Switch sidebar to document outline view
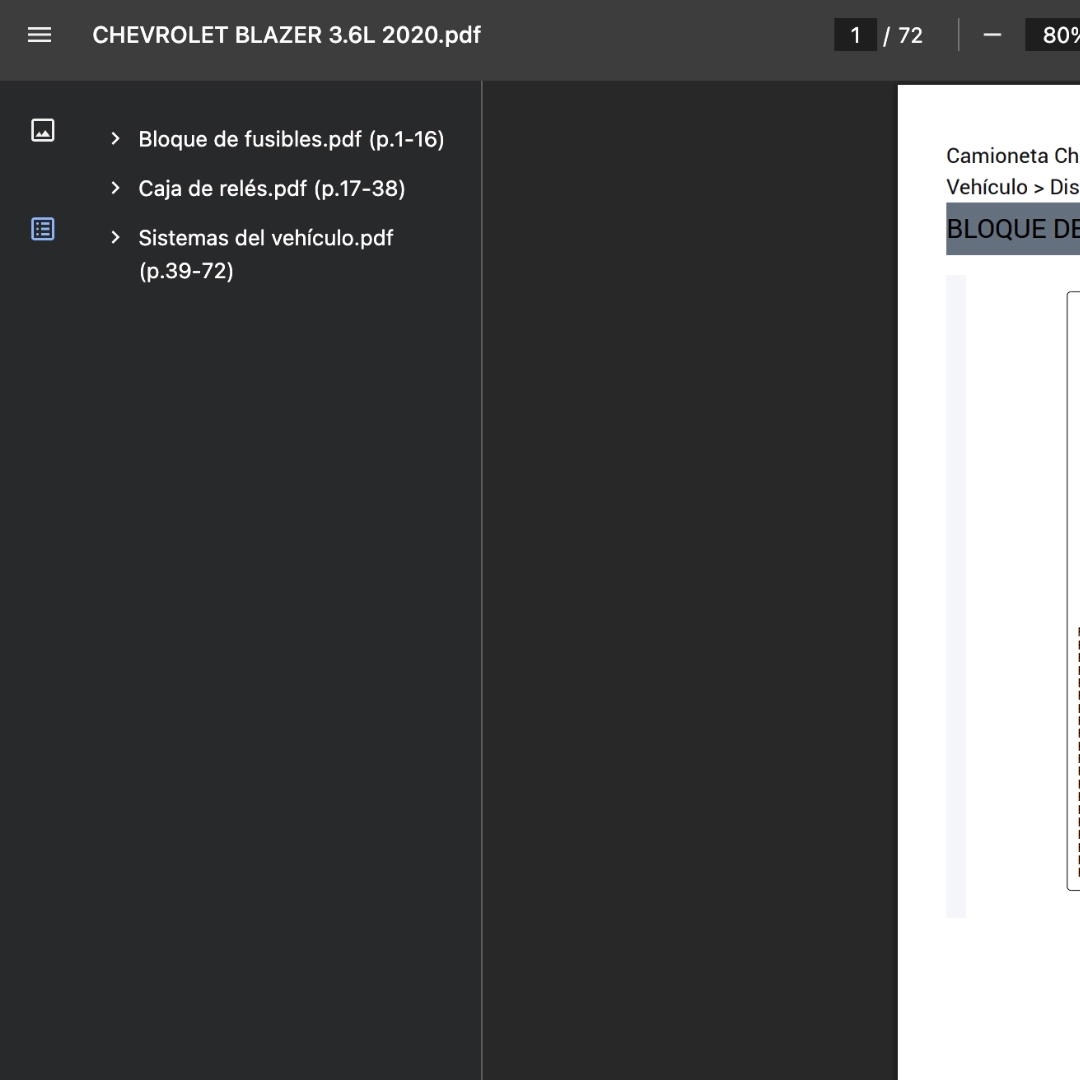 pyautogui.click(x=43, y=229)
